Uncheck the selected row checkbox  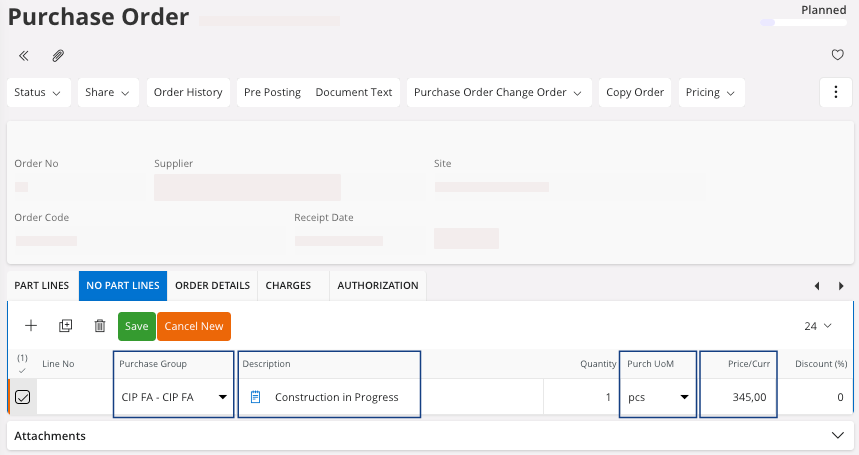pyautogui.click(x=22, y=397)
